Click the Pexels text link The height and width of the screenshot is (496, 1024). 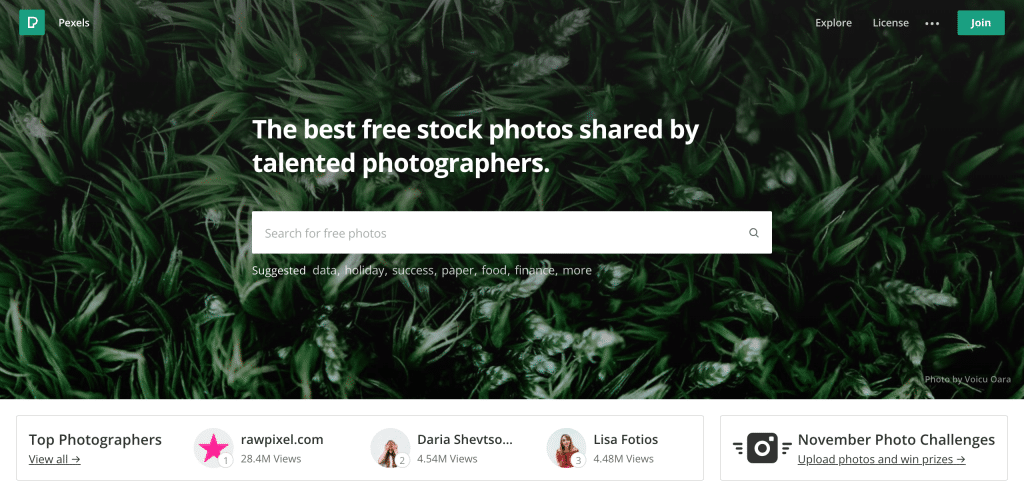(74, 23)
